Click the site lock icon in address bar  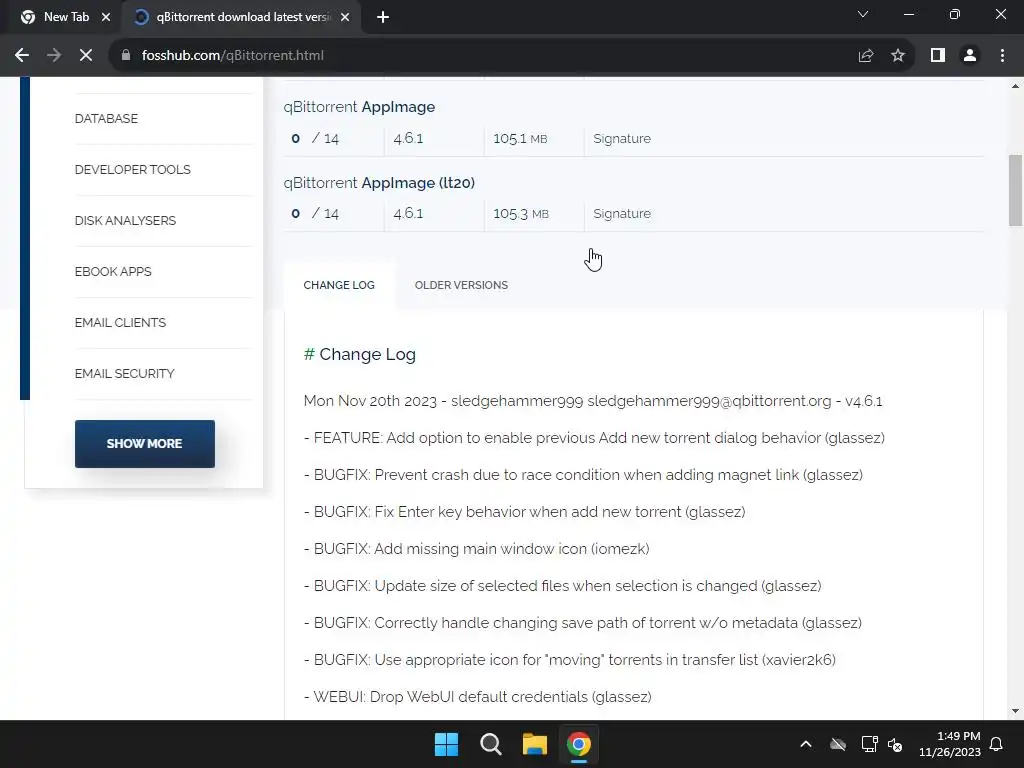126,56
